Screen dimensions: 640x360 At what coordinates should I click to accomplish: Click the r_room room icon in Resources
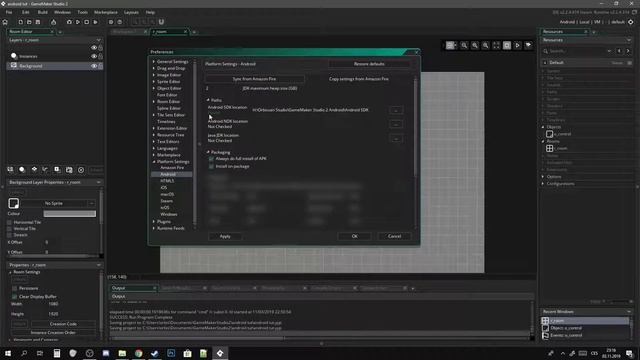click(x=549, y=148)
